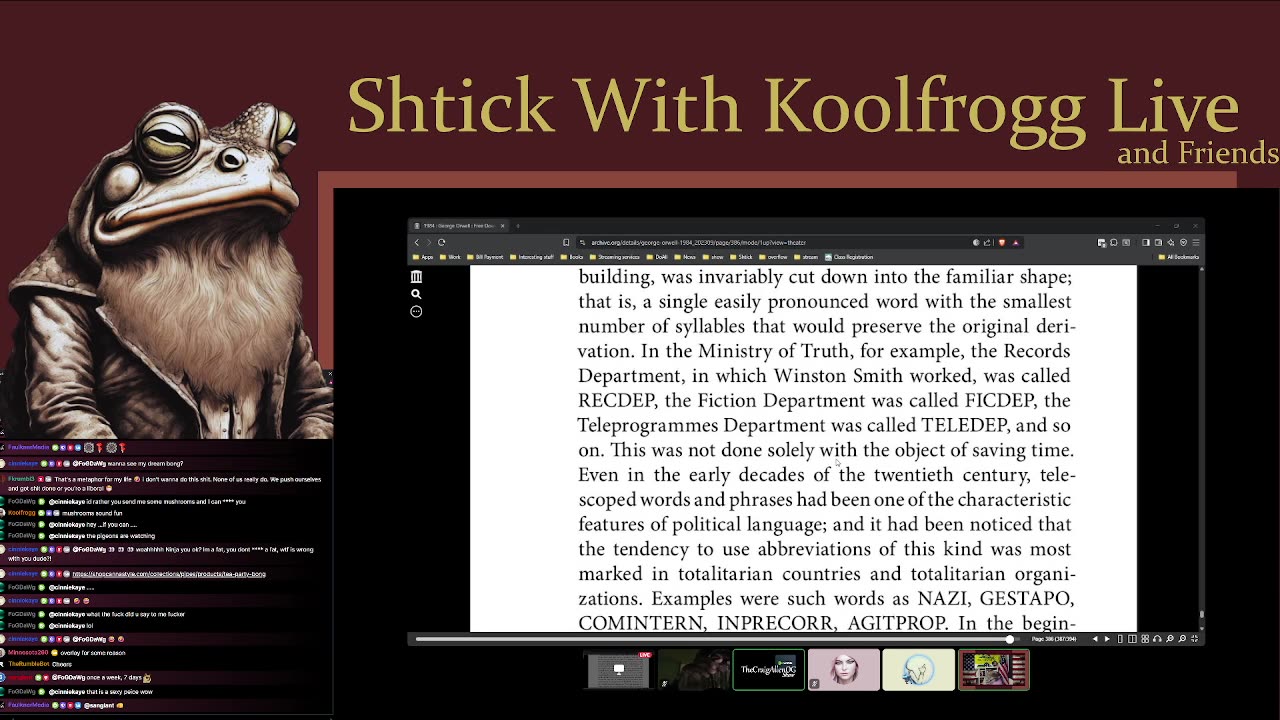Click the sidebar panel icon in browser toolbar

point(1146,242)
